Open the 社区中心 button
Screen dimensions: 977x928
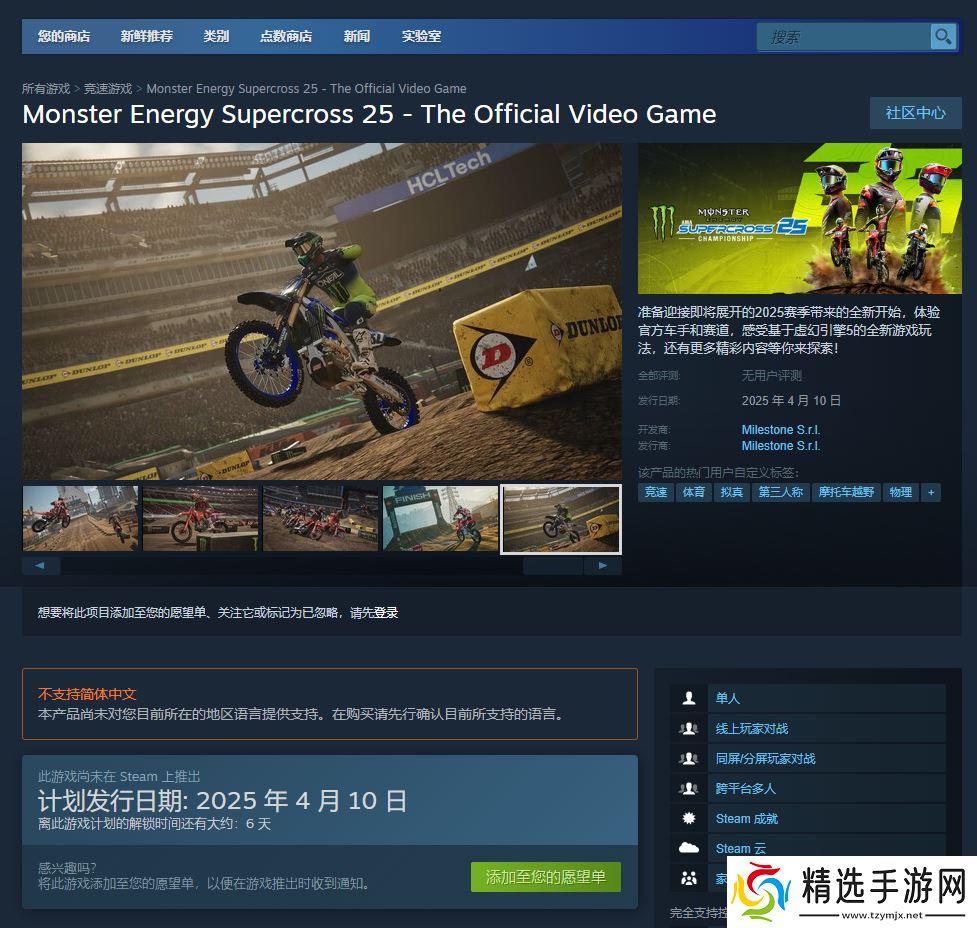[x=915, y=113]
